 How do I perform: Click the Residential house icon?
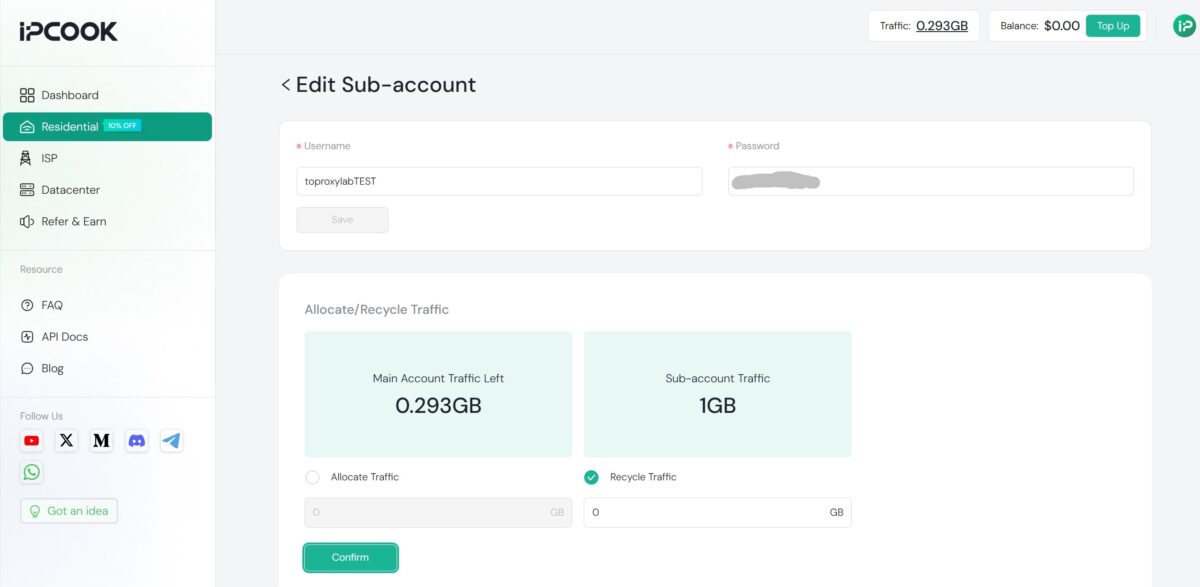point(27,127)
